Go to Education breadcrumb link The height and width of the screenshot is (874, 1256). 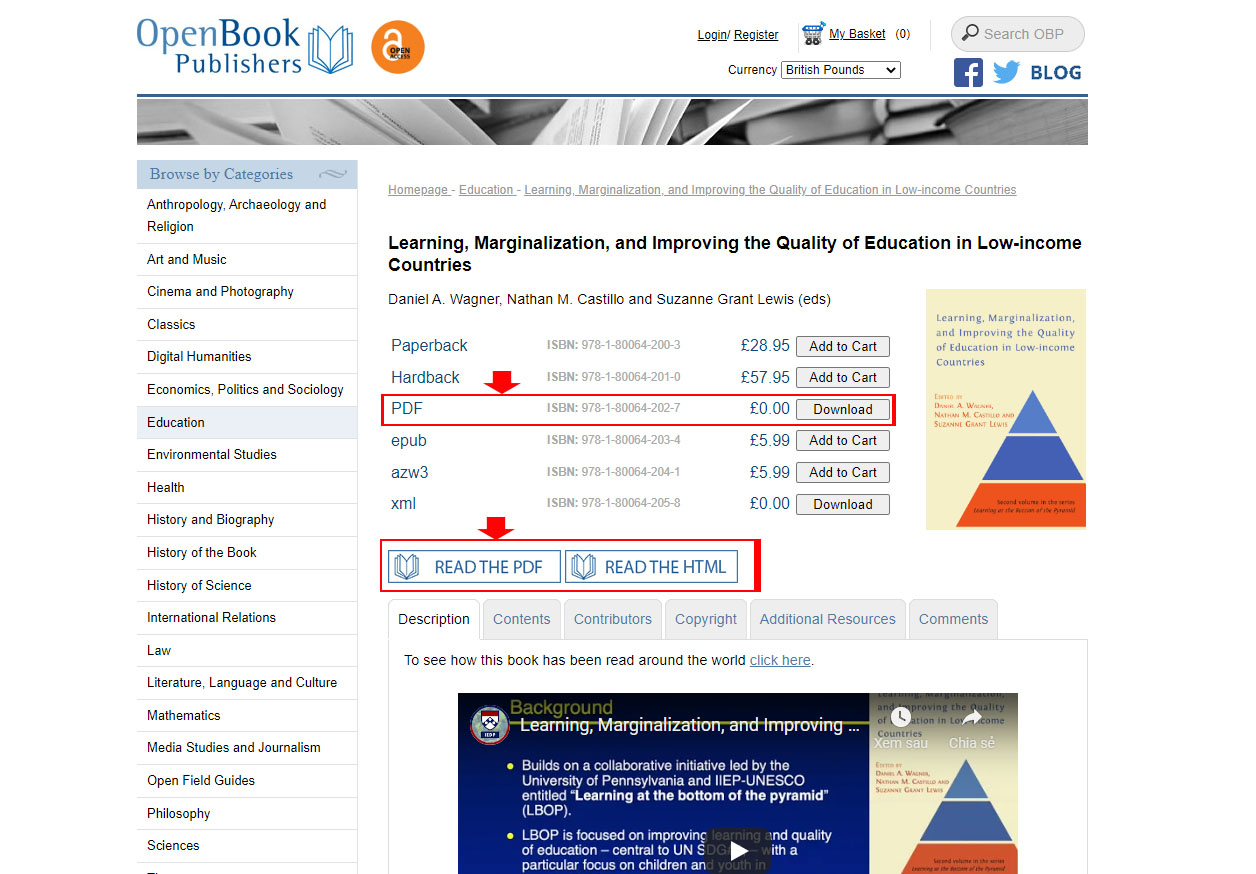486,190
